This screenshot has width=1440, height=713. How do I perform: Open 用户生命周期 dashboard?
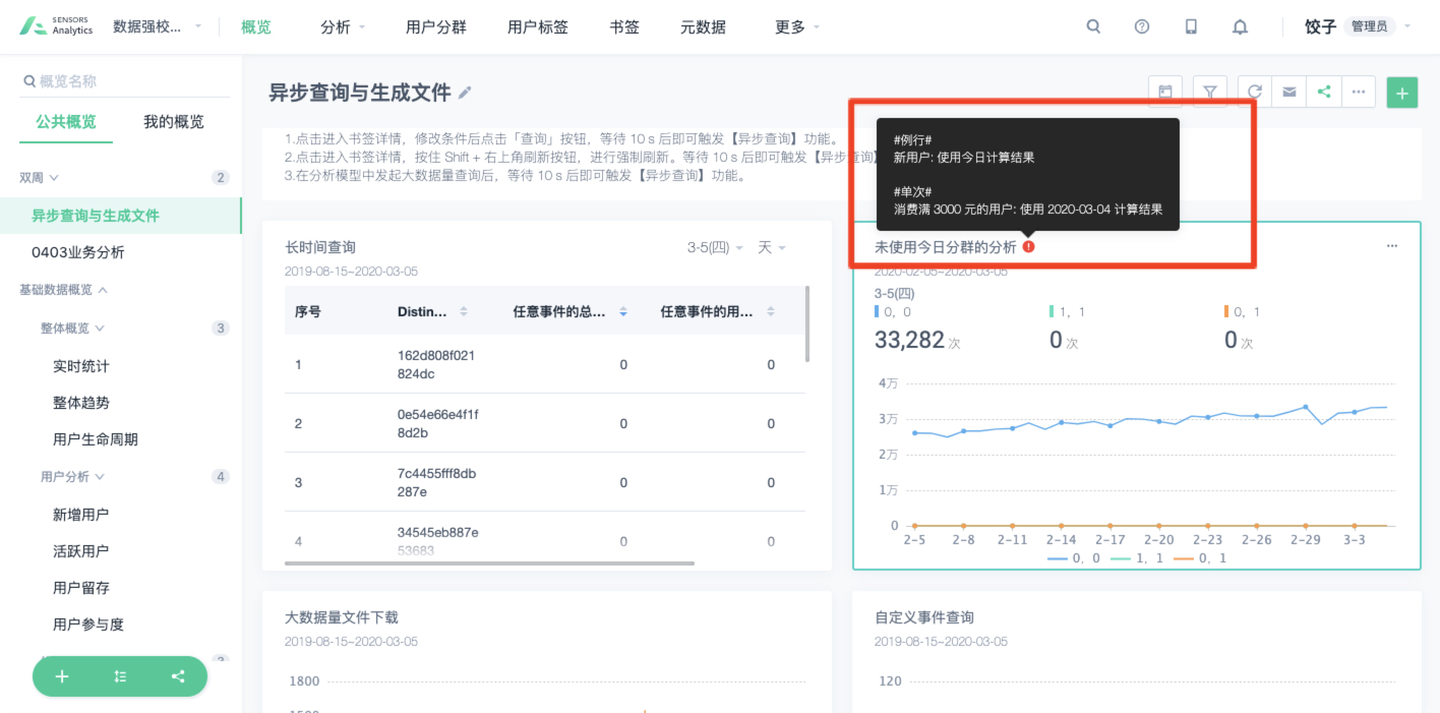click(x=95, y=439)
